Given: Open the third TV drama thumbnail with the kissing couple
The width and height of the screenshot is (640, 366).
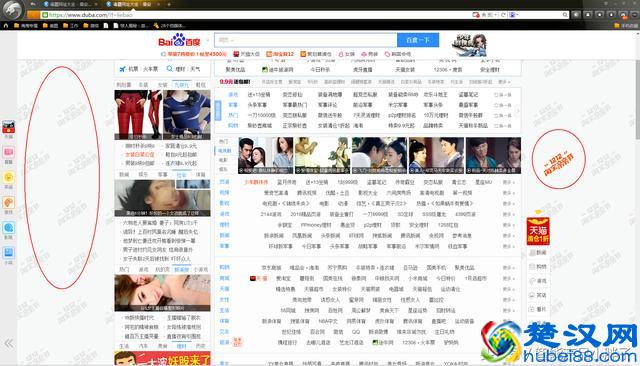Looking at the screenshot, I should (x=379, y=155).
